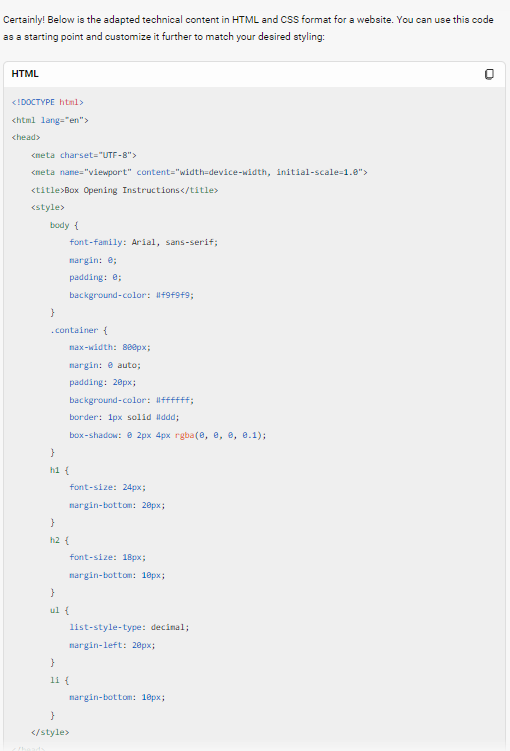Click 'font-family: Arial, sans-serif;' line
Screen dimensions: 510x751
click(x=143, y=242)
